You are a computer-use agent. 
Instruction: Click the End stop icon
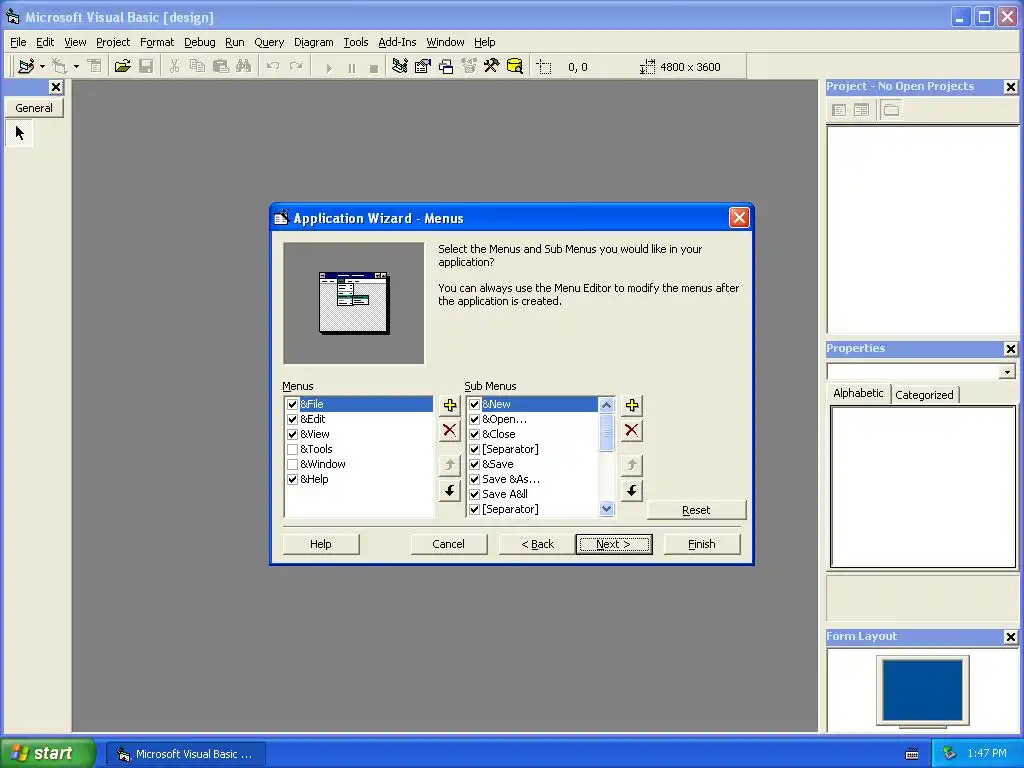coord(374,67)
